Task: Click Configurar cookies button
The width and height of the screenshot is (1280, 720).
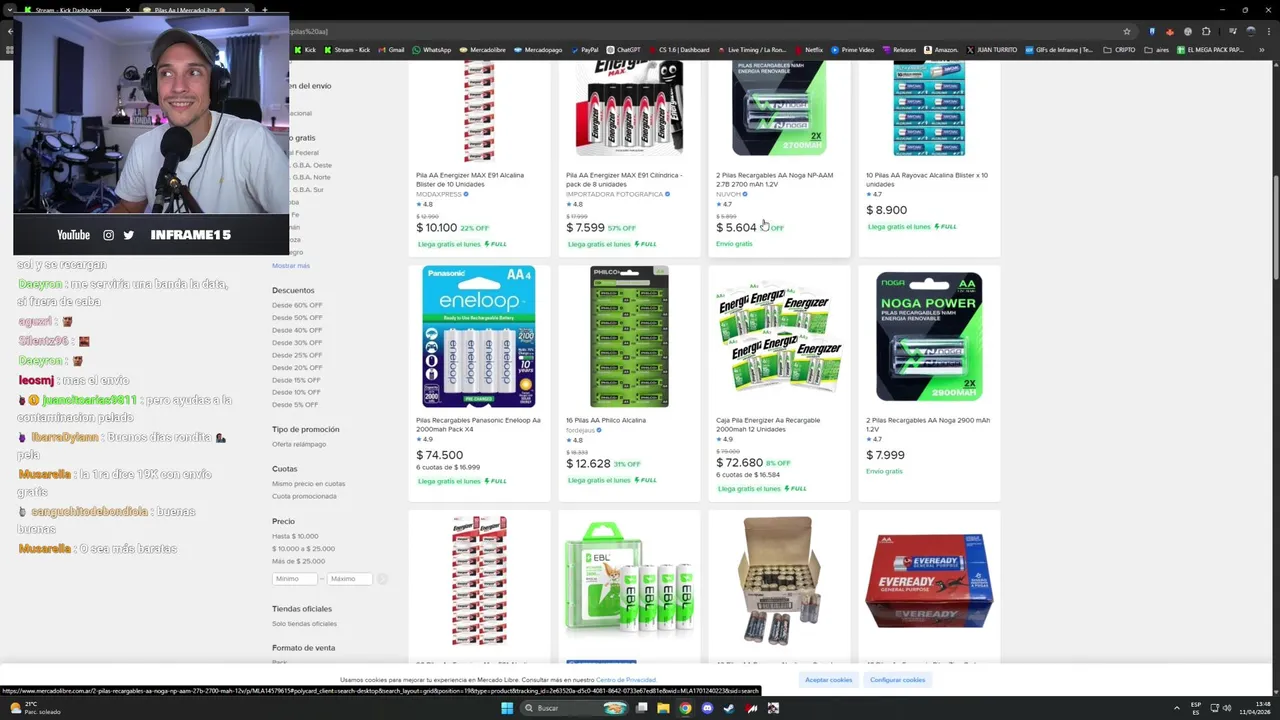Action: 897,680
